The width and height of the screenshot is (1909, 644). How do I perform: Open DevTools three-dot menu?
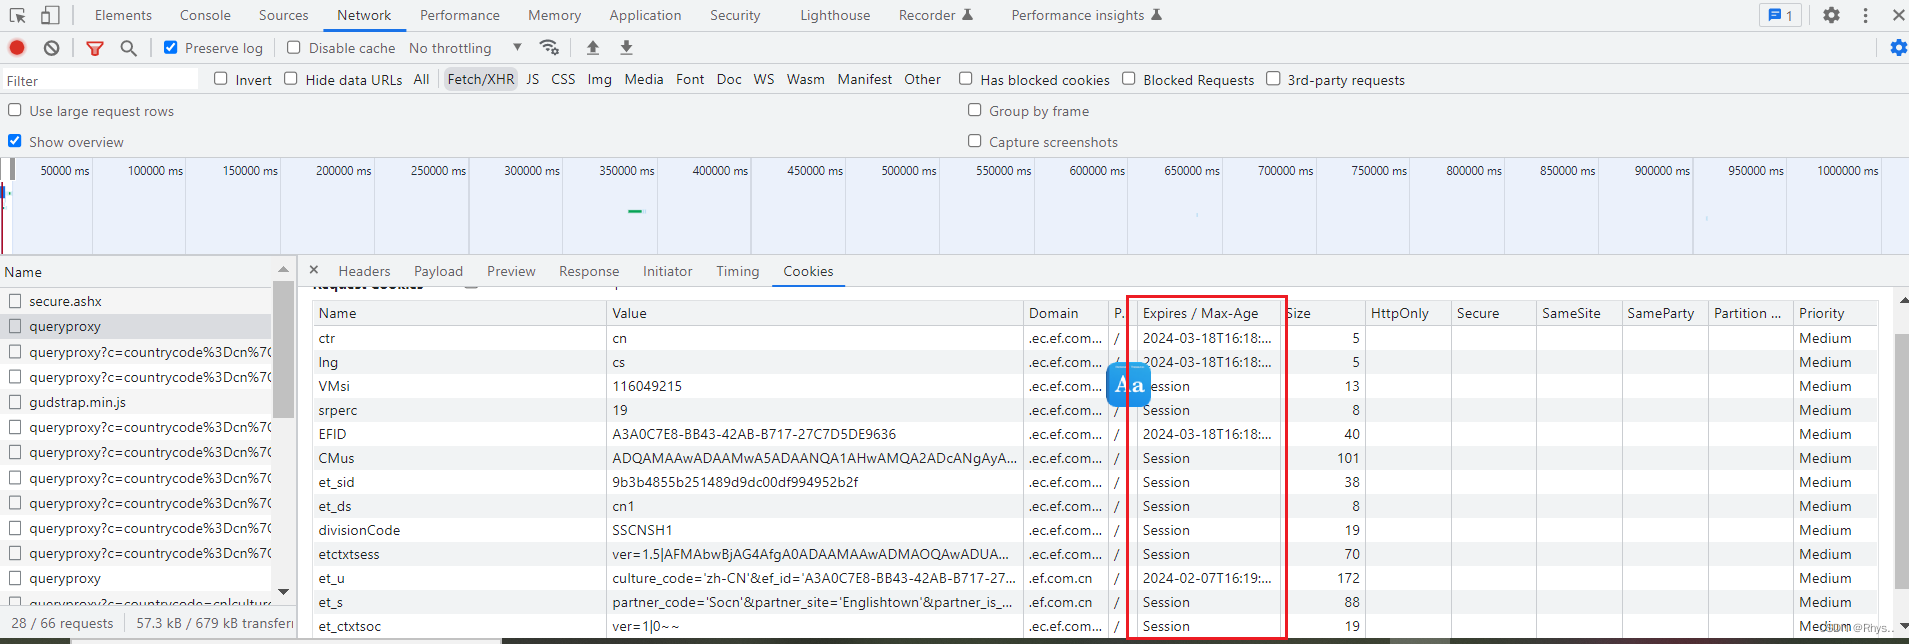click(1865, 15)
